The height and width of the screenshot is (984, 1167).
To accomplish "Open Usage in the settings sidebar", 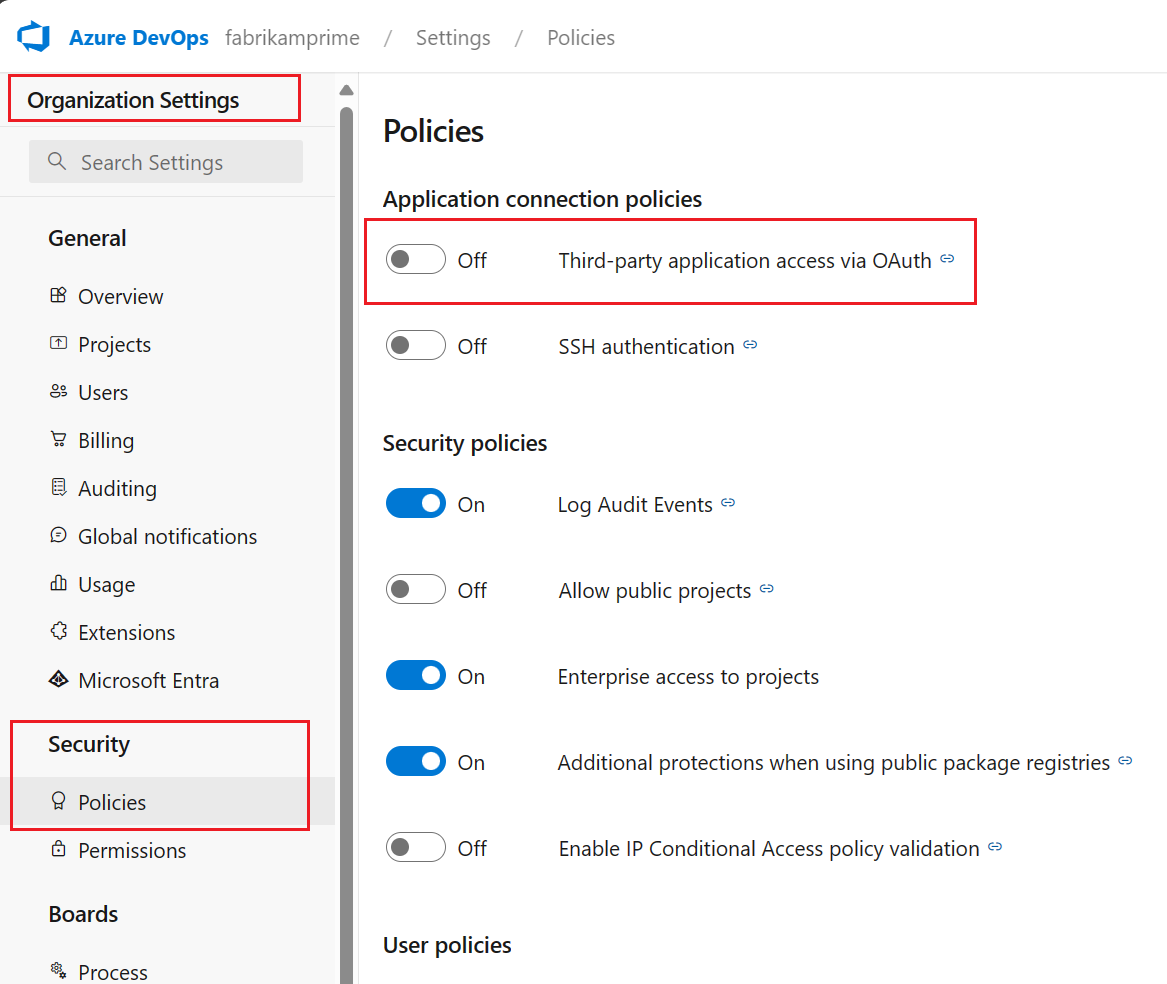I will (x=167, y=584).
